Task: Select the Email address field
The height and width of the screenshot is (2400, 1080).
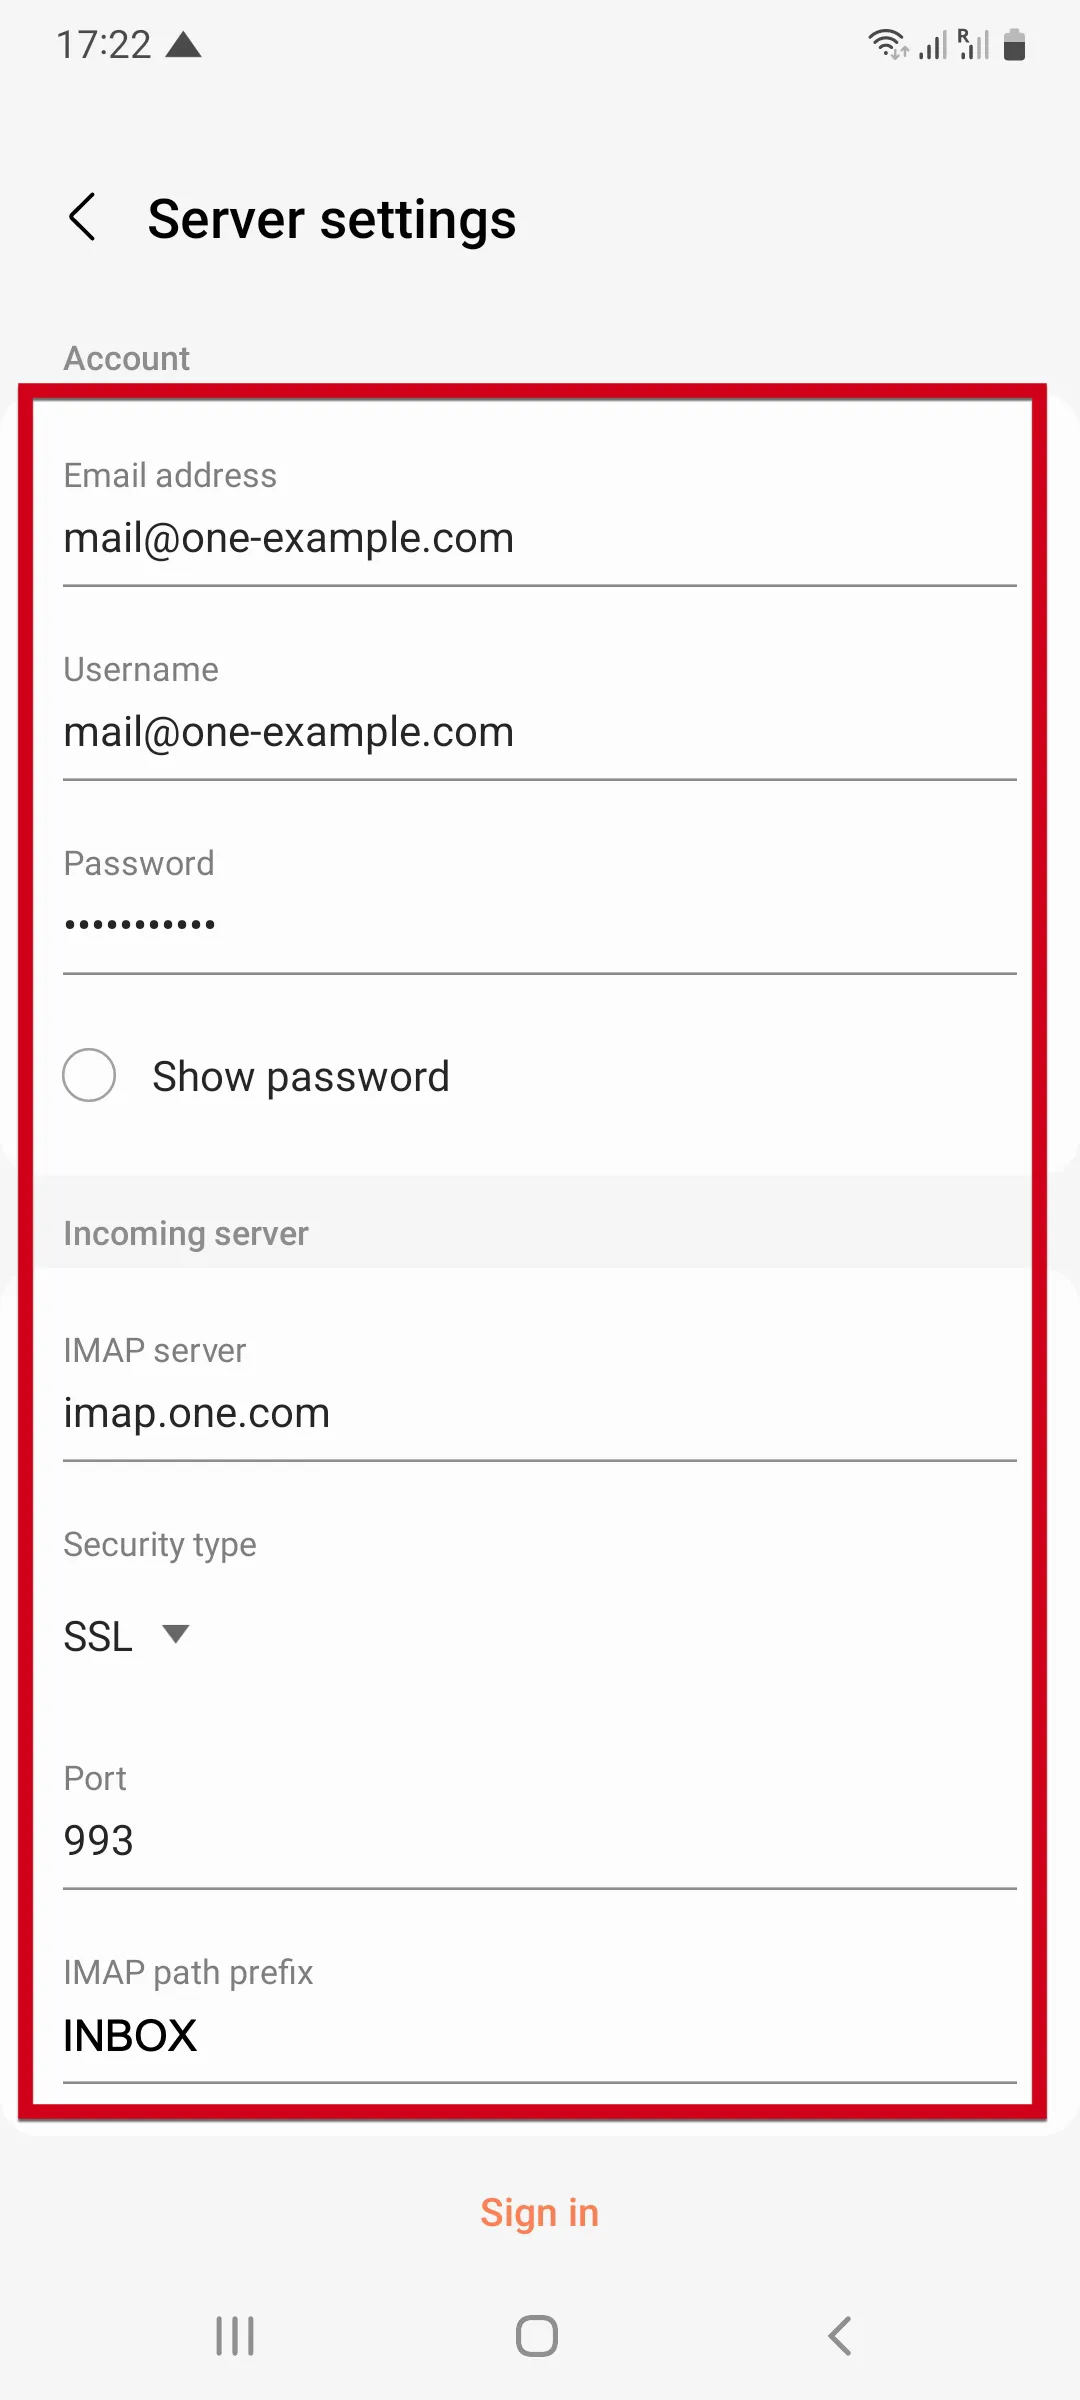Action: [540, 538]
